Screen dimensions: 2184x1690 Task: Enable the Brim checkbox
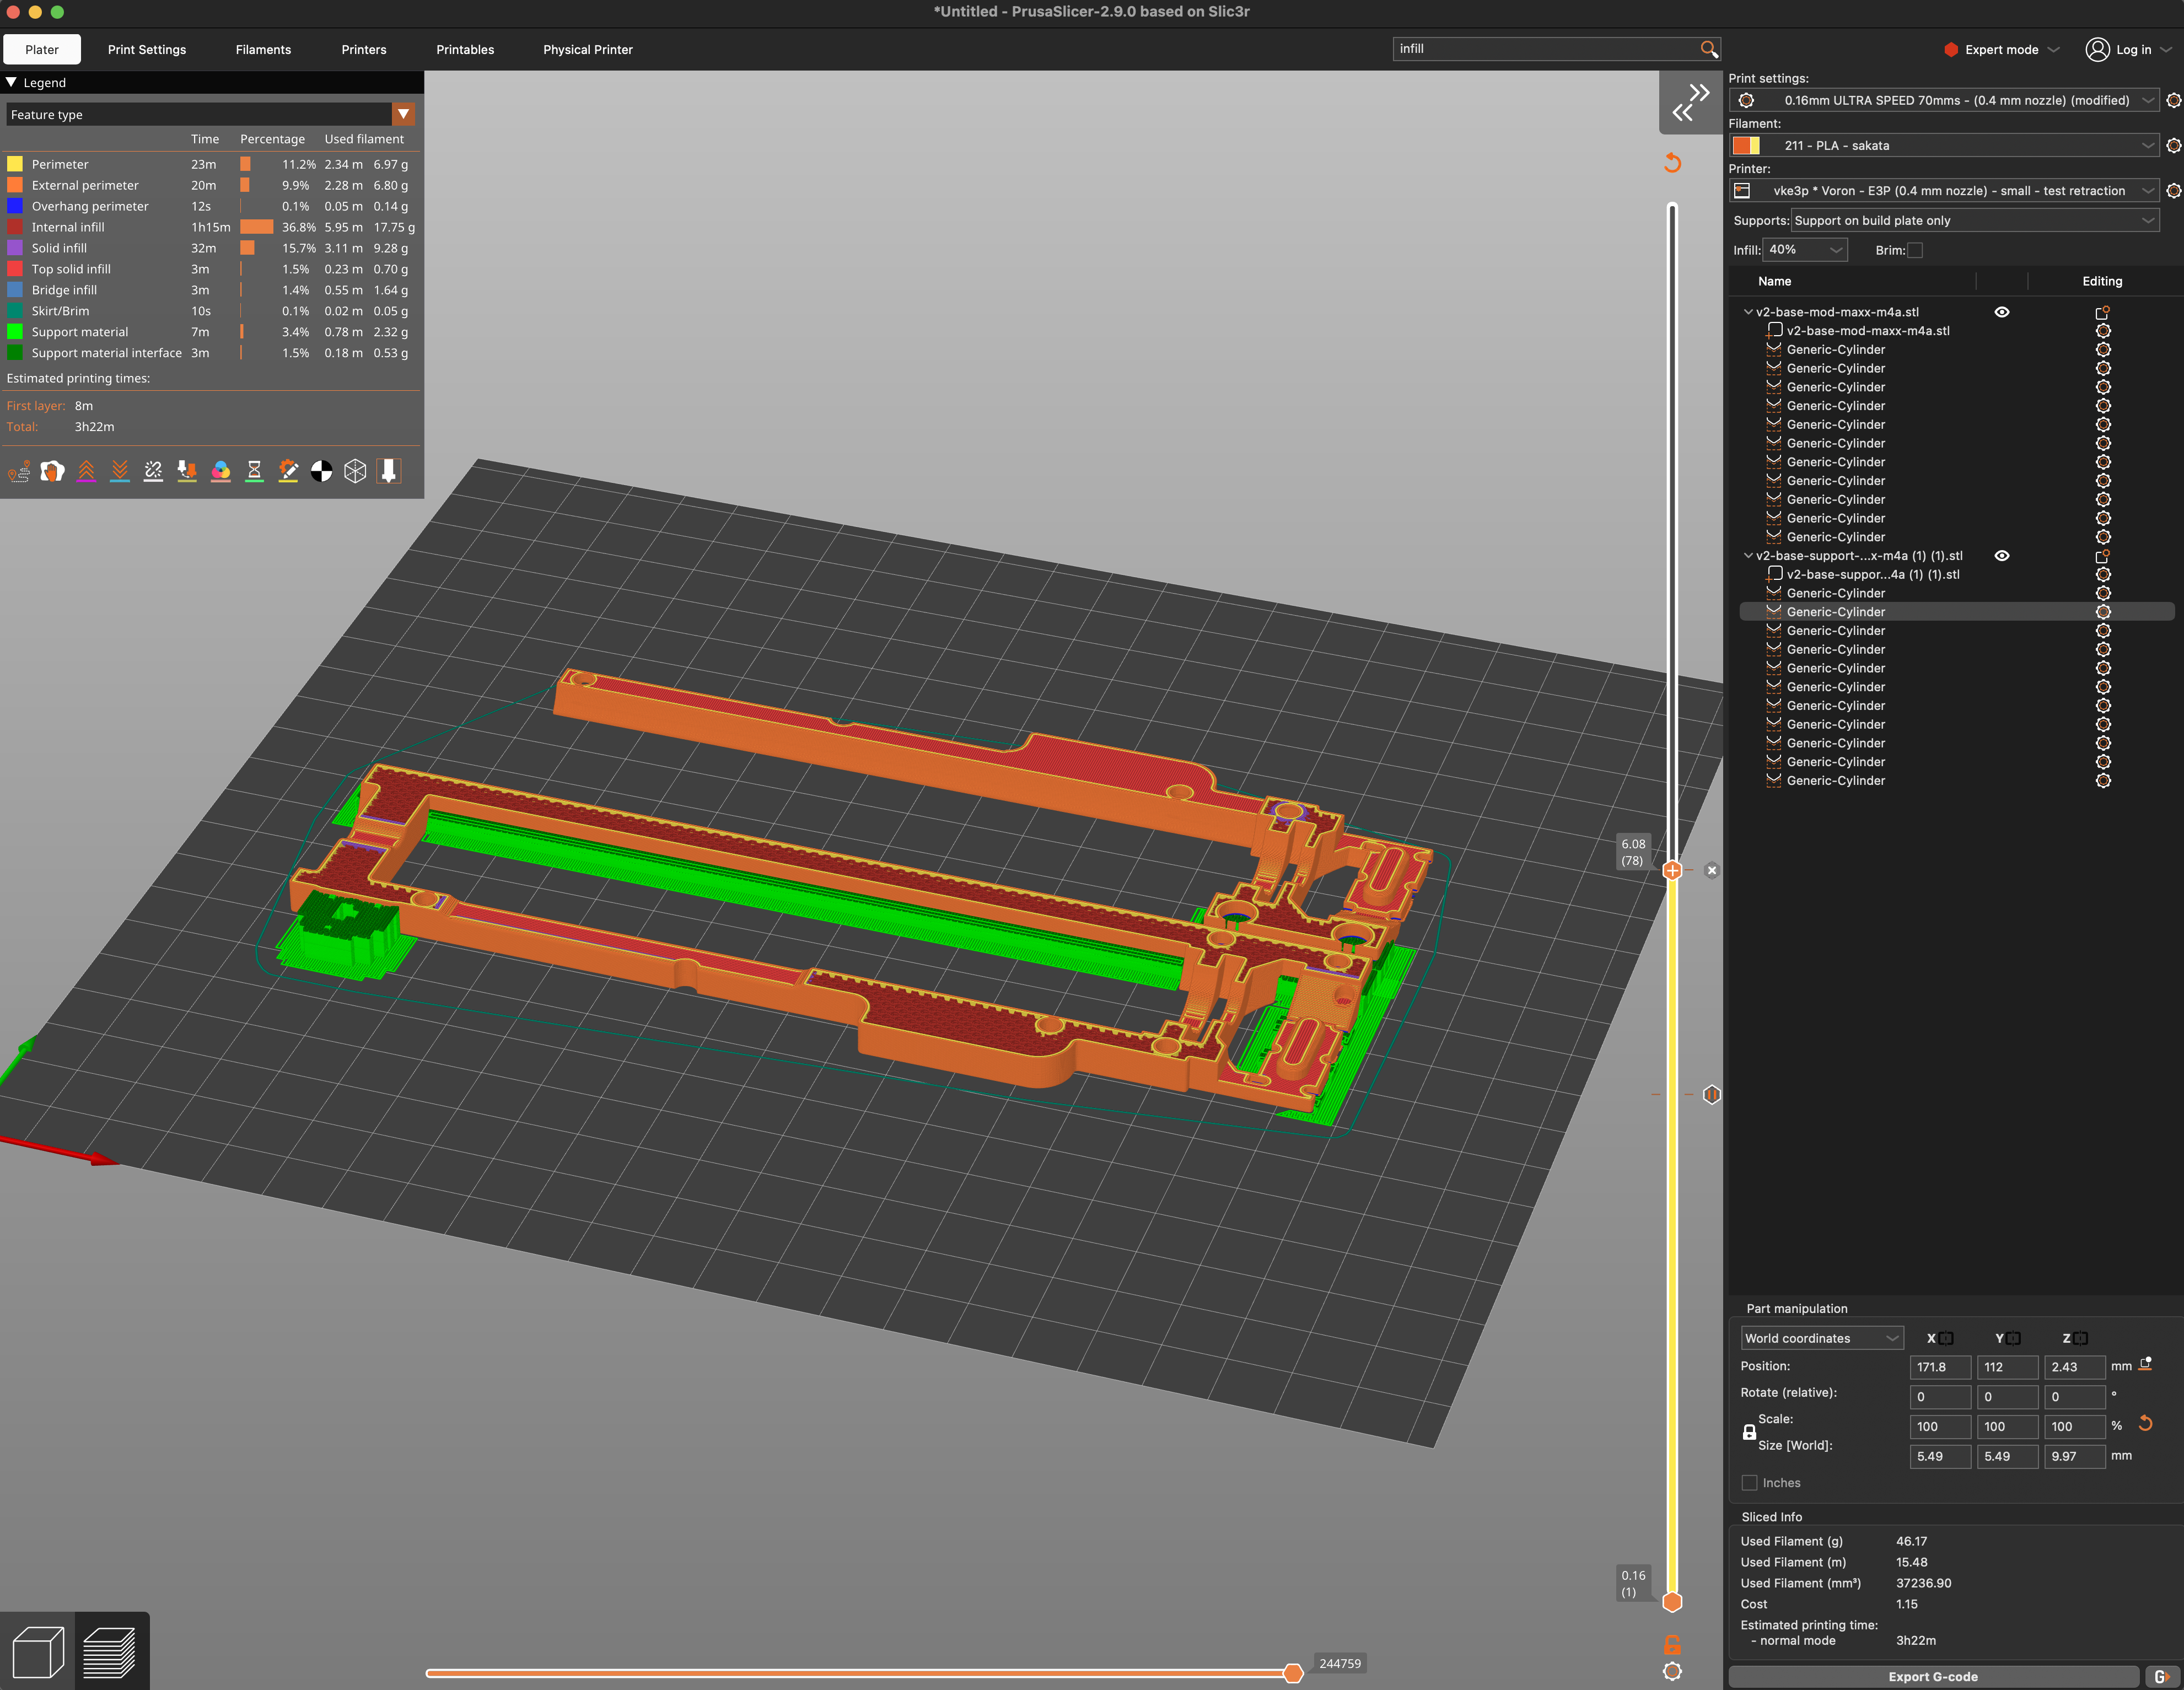point(1914,250)
